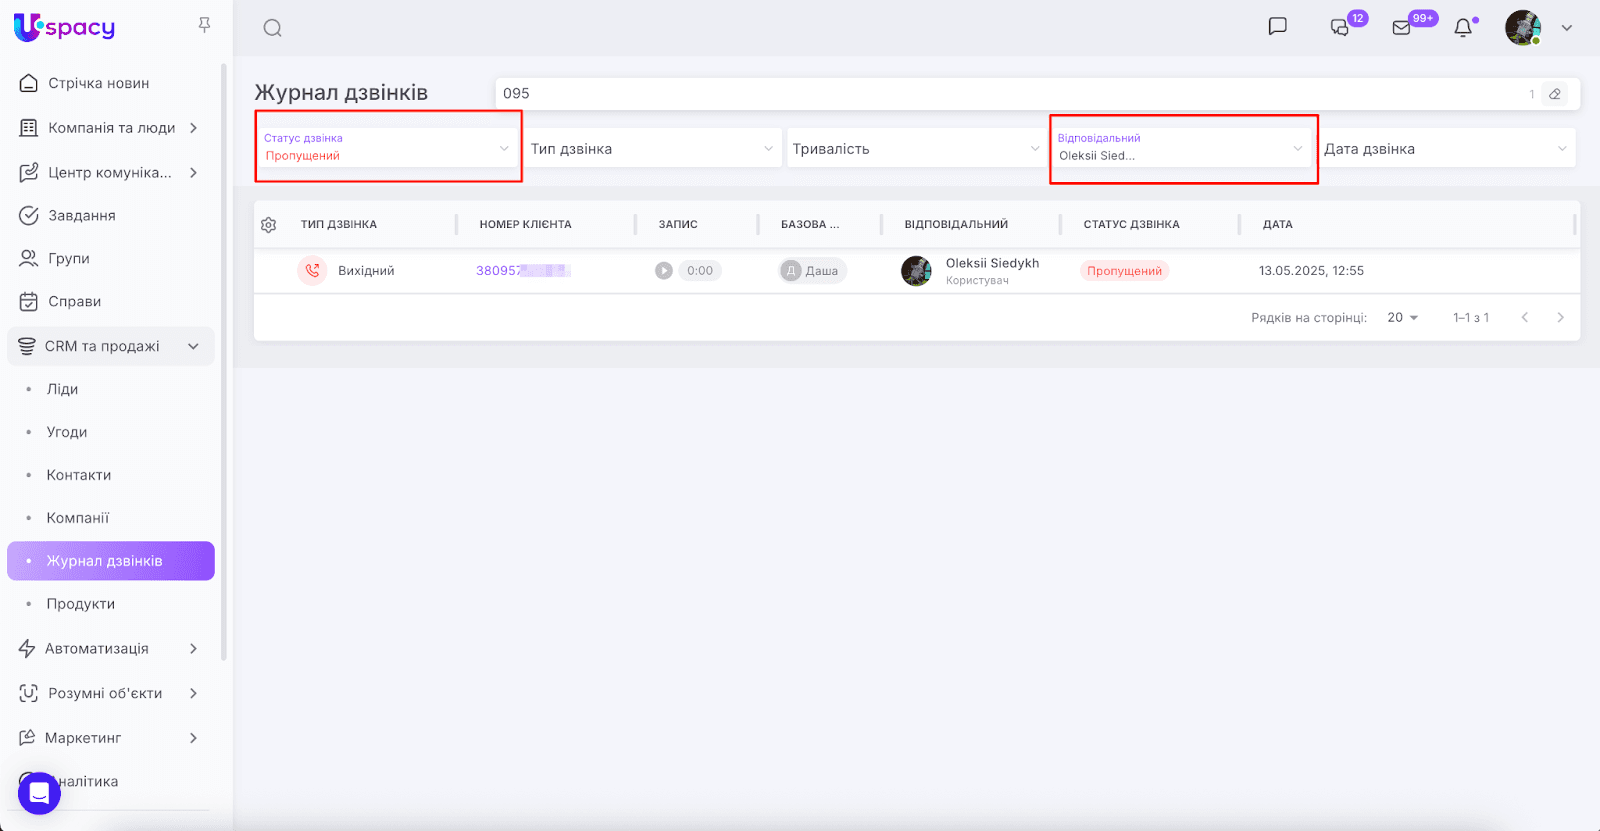Open the mail inbox icon with 99+ badge
This screenshot has width=1600, height=831.
(1402, 28)
